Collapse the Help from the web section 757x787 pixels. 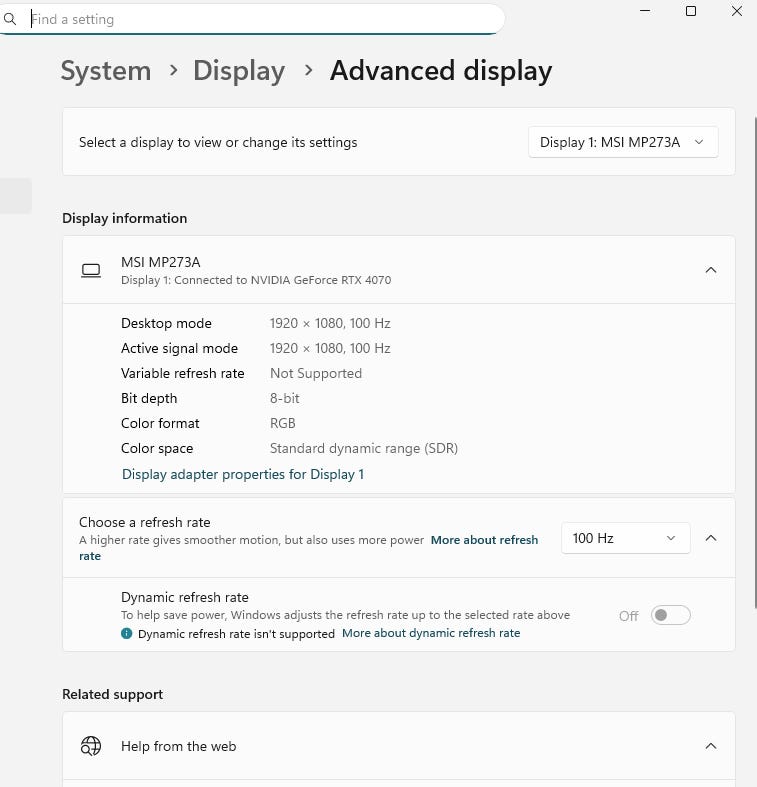tap(711, 746)
